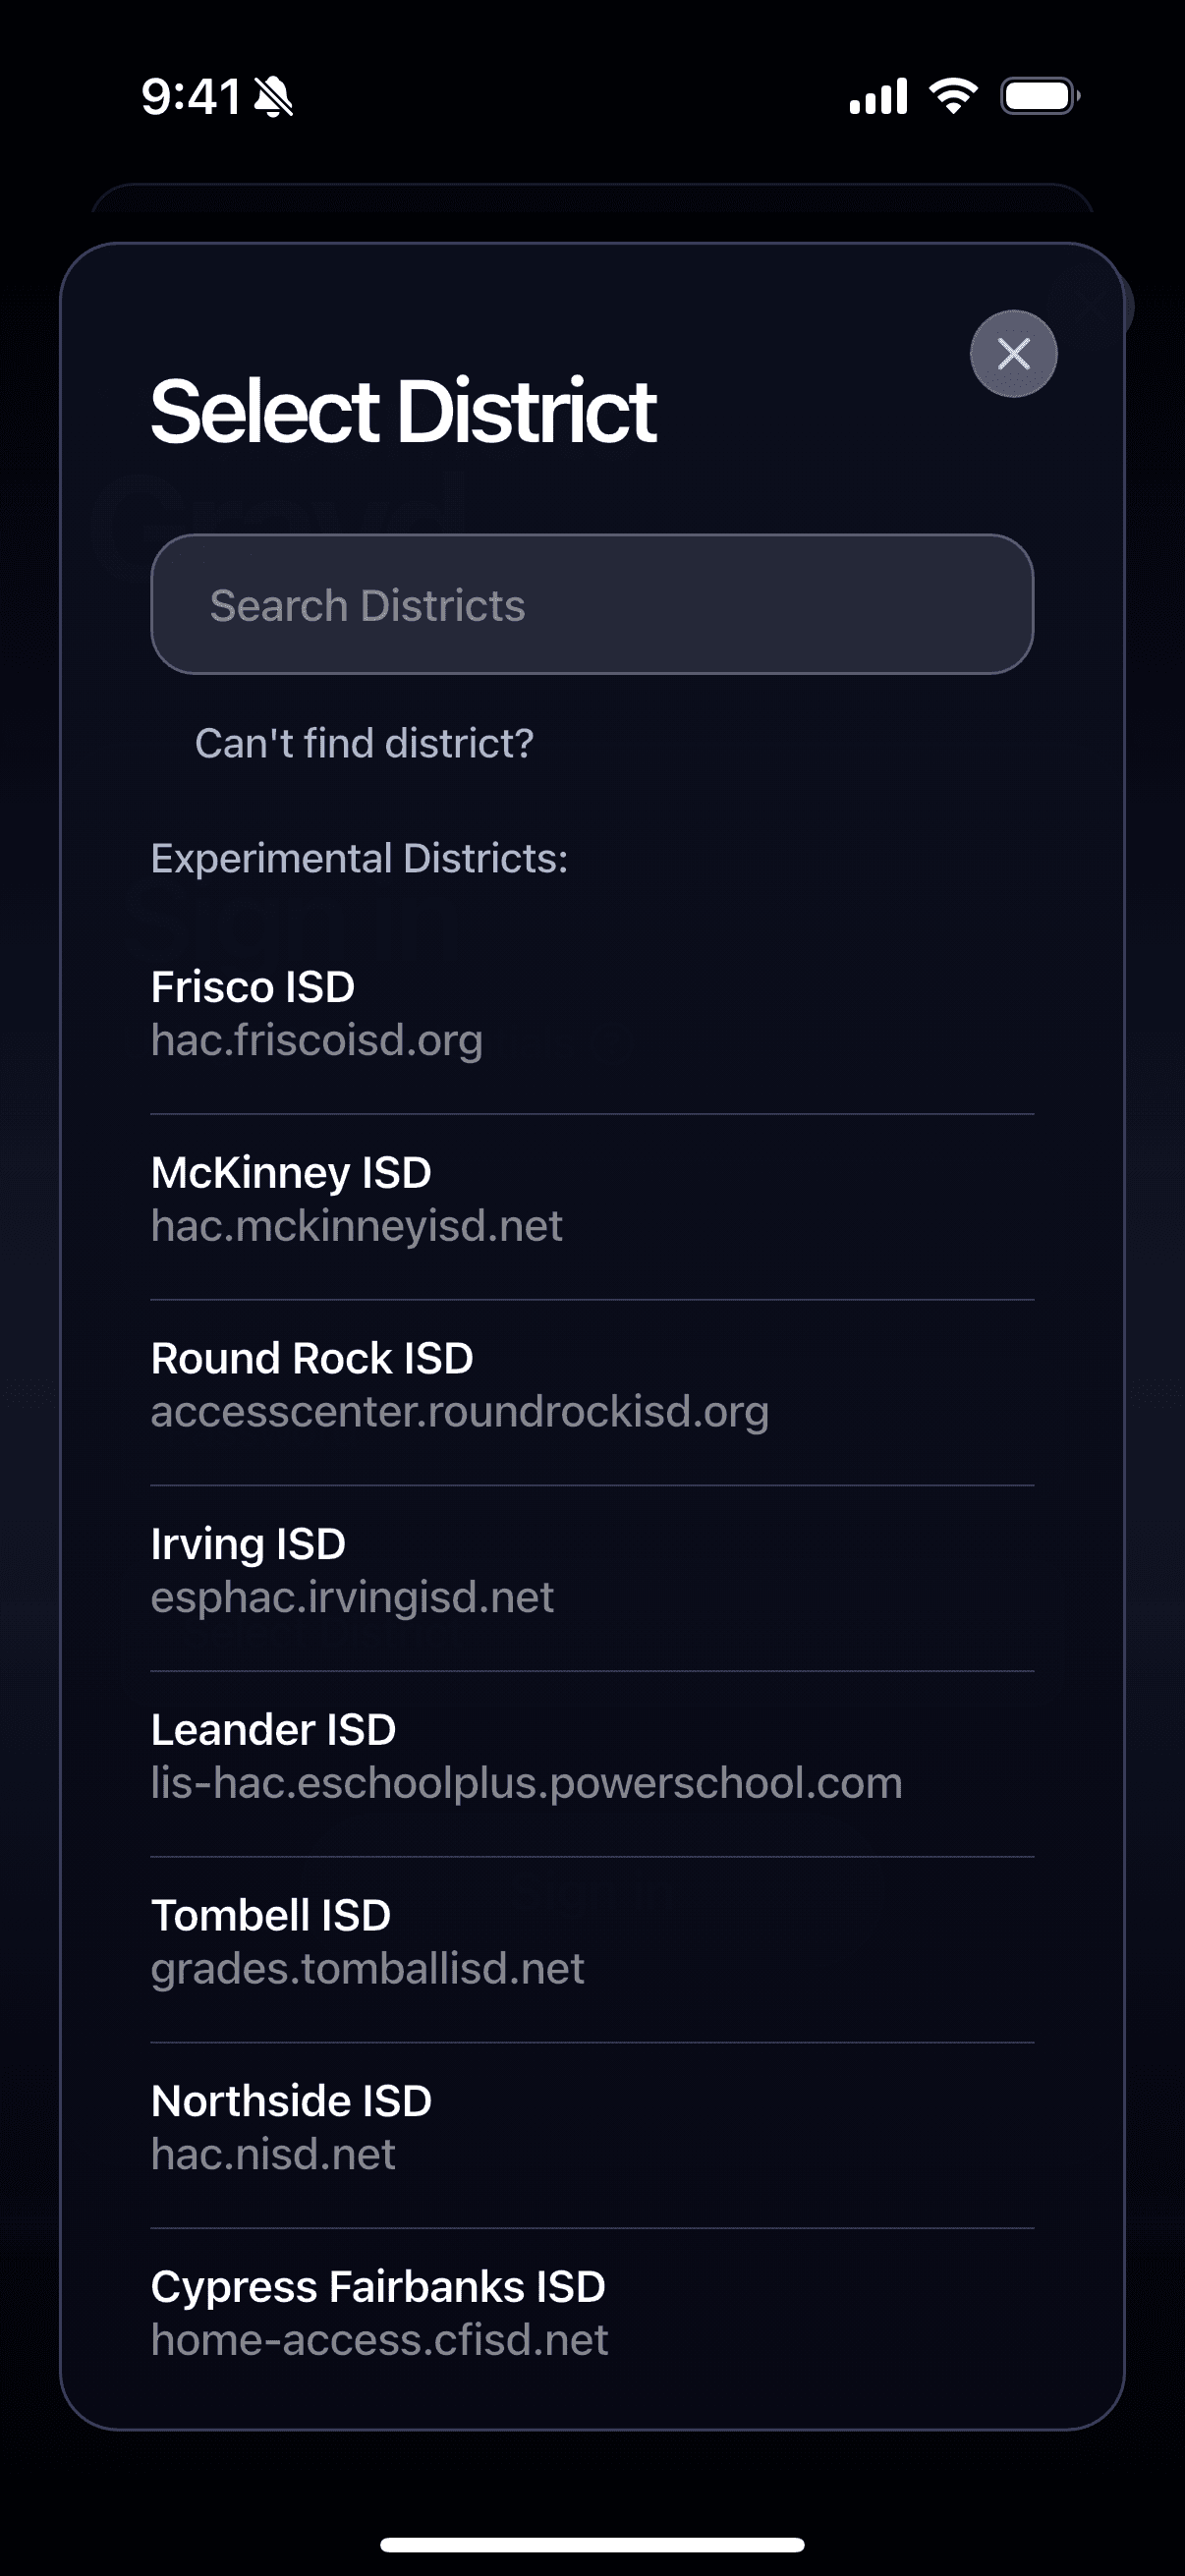Select Frisco ISD from the list

(592, 1013)
